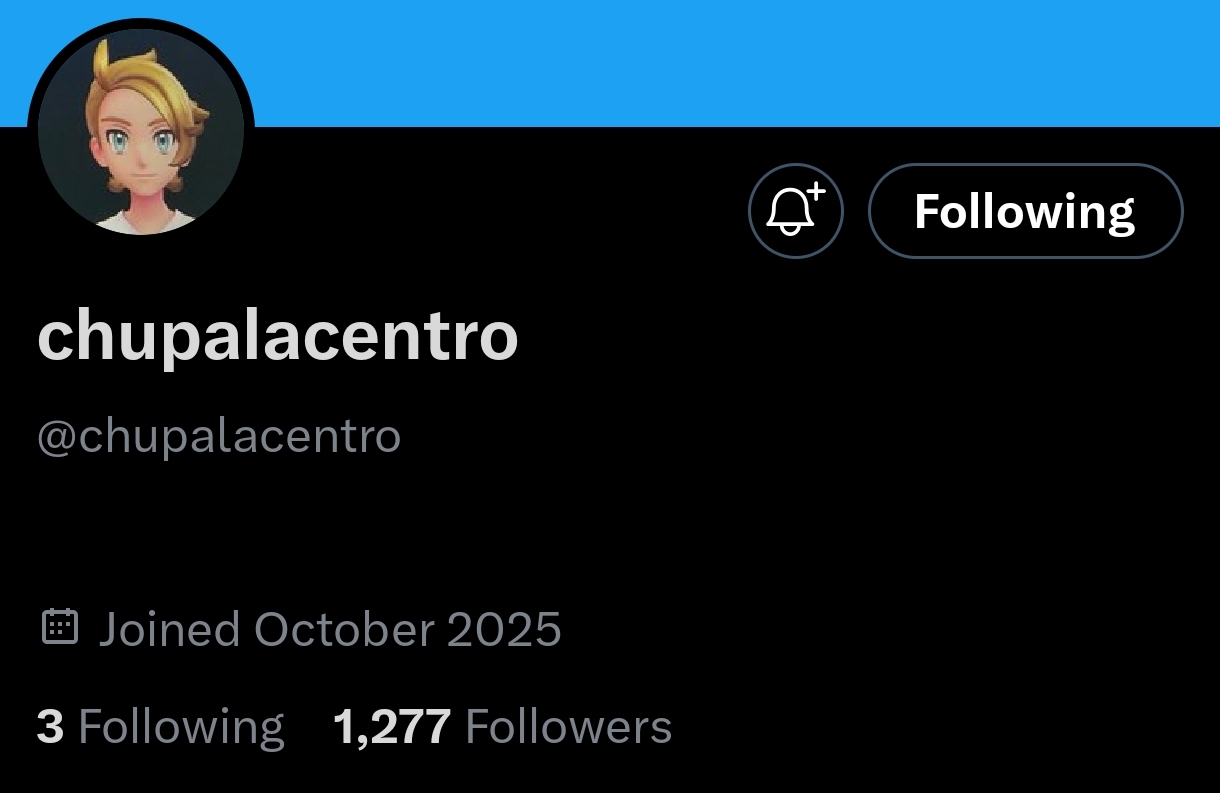Click the follower count number 1,277
Image resolution: width=1220 pixels, height=793 pixels.
click(392, 727)
